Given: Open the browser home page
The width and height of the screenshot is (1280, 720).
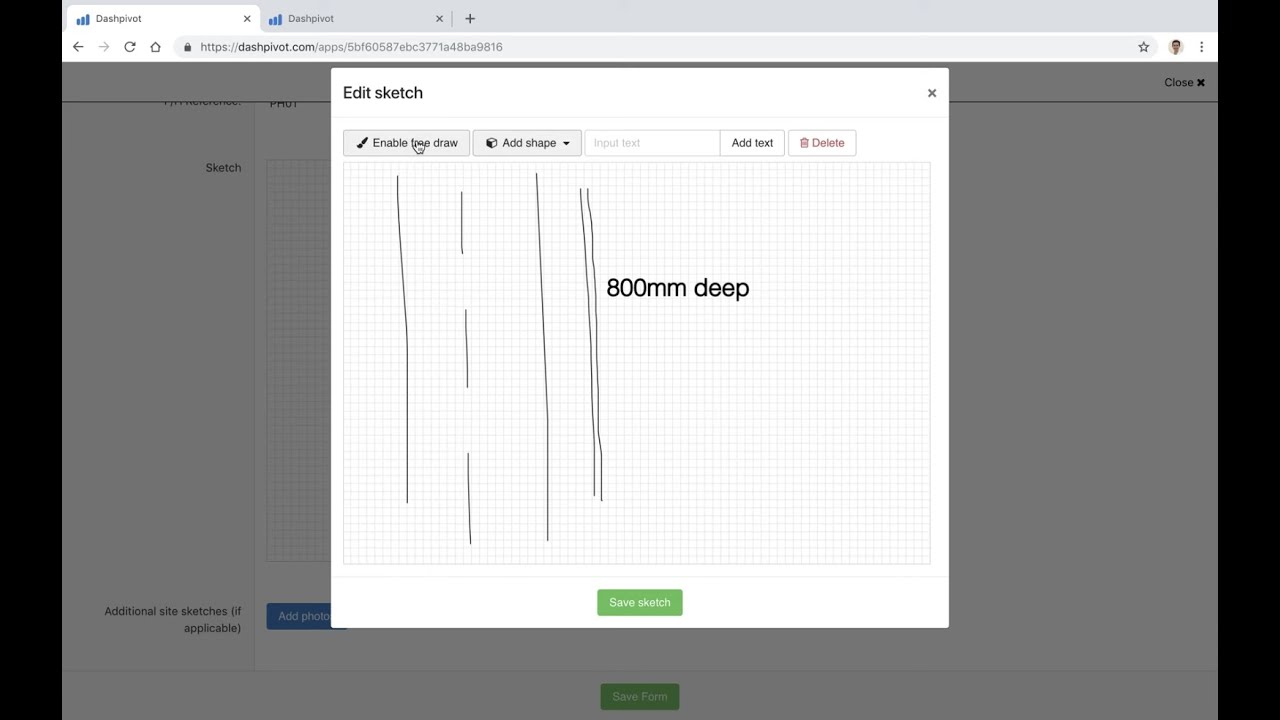Looking at the screenshot, I should [155, 47].
